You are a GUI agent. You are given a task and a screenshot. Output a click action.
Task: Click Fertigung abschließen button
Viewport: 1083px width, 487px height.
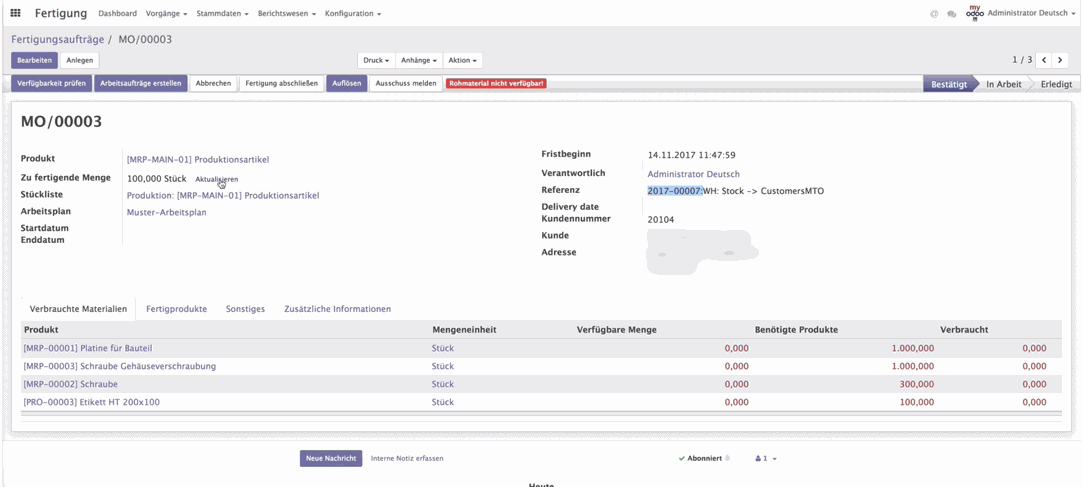282,84
